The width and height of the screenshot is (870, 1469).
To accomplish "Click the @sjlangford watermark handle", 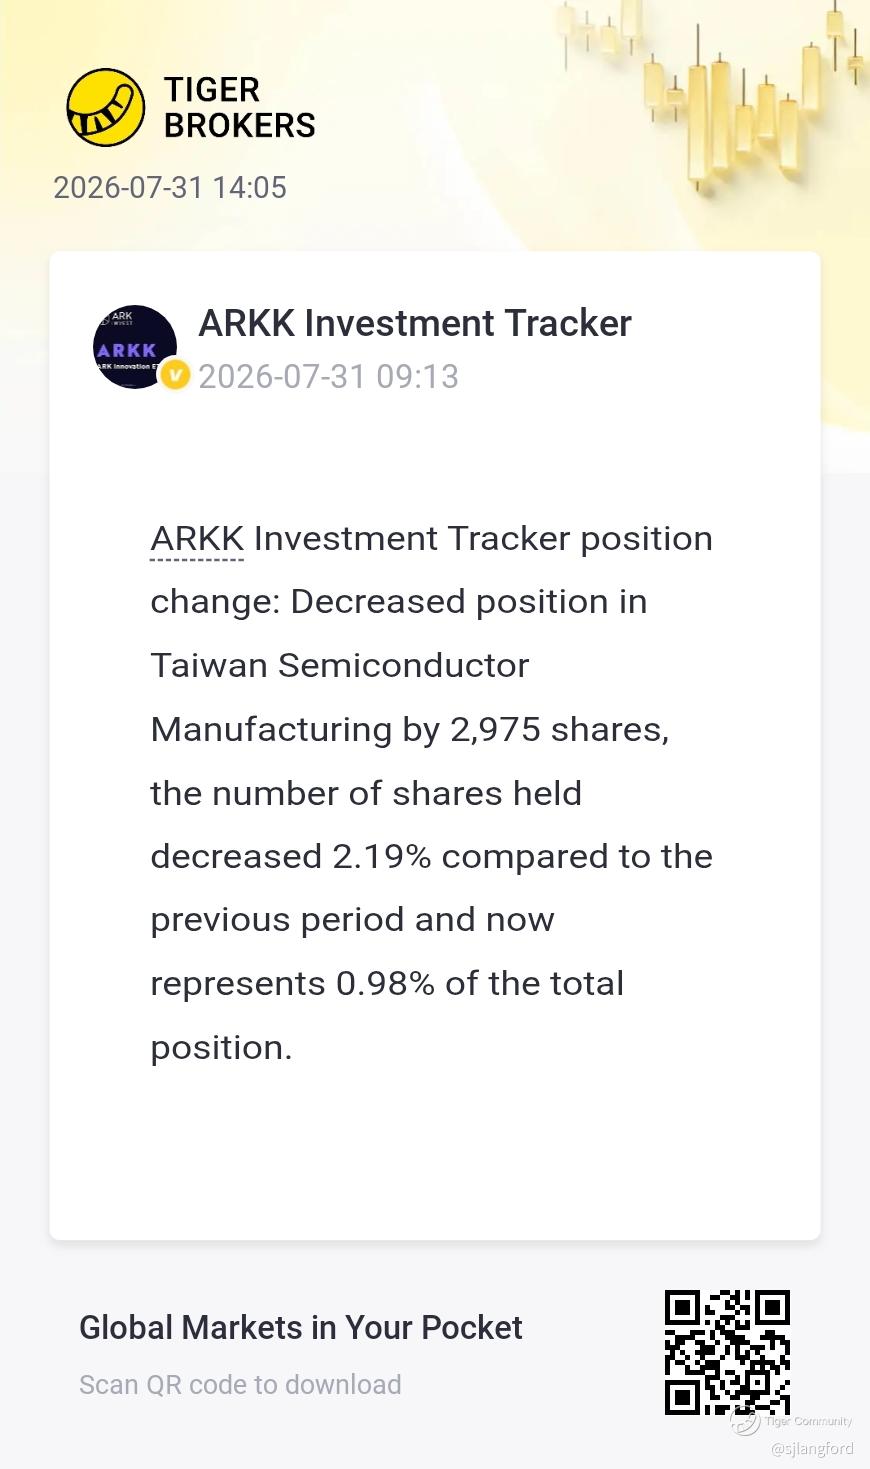I will (812, 1448).
